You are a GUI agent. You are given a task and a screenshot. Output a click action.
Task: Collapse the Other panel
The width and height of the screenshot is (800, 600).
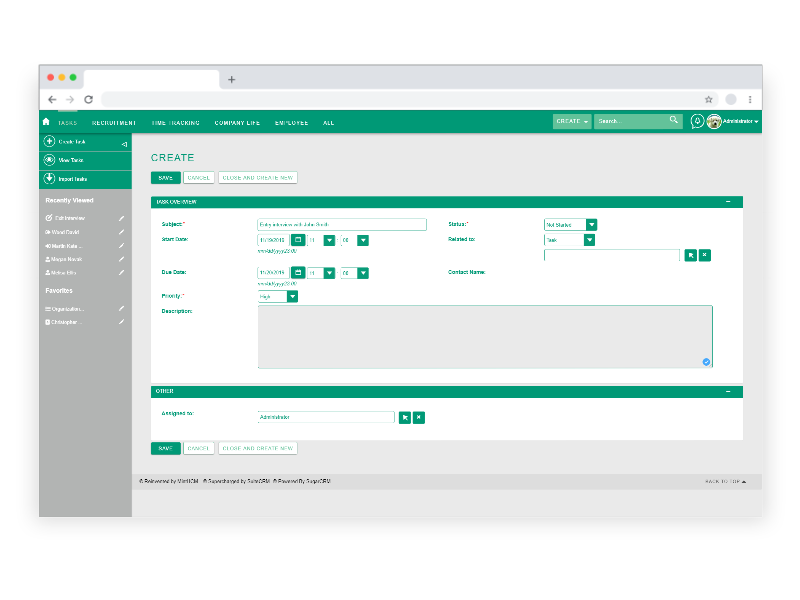point(728,391)
